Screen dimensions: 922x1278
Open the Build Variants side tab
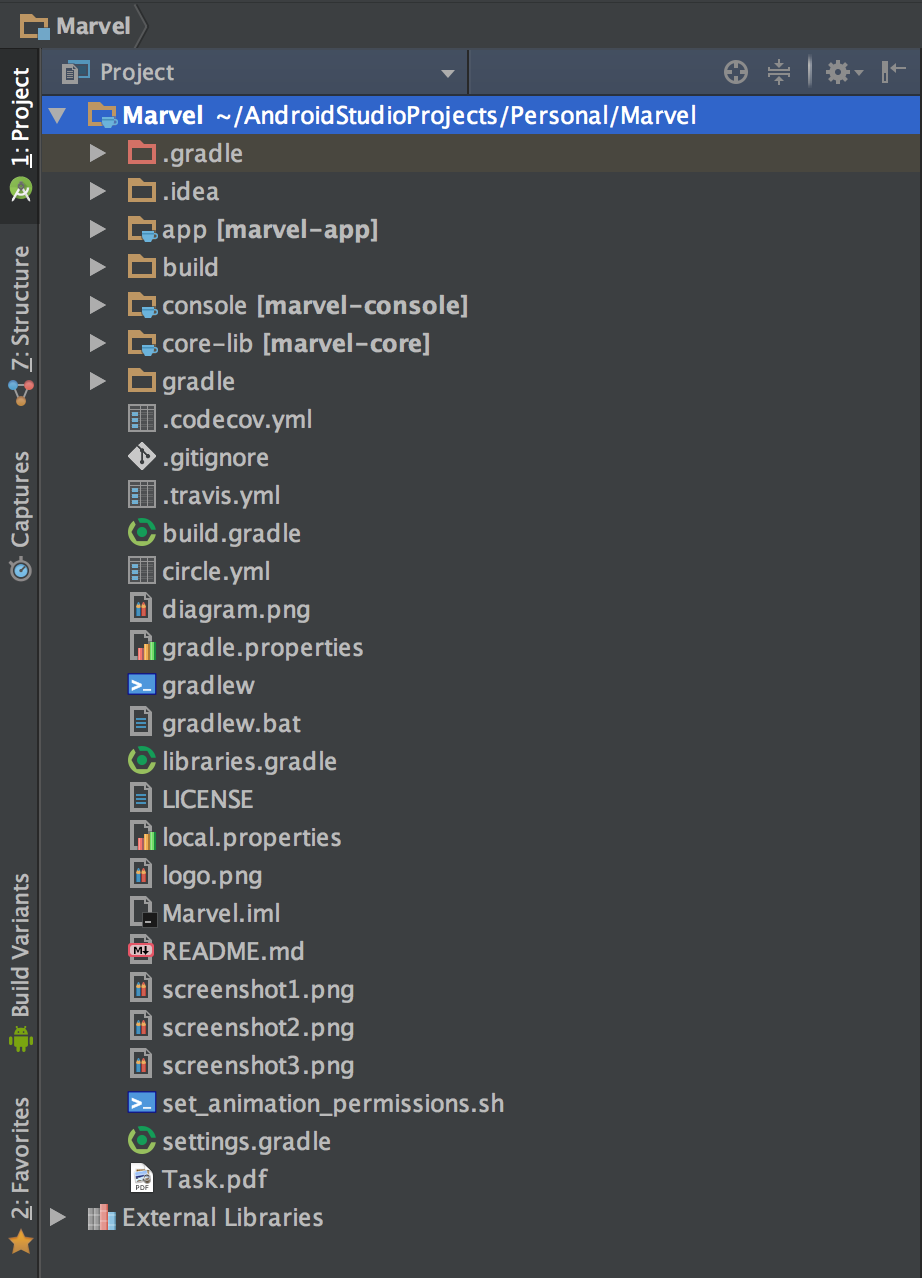click(x=20, y=960)
